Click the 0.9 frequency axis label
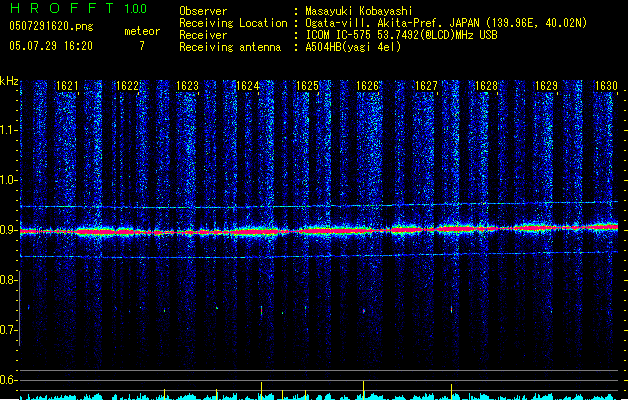Screen dimensions: 629x400 [x=8, y=230]
